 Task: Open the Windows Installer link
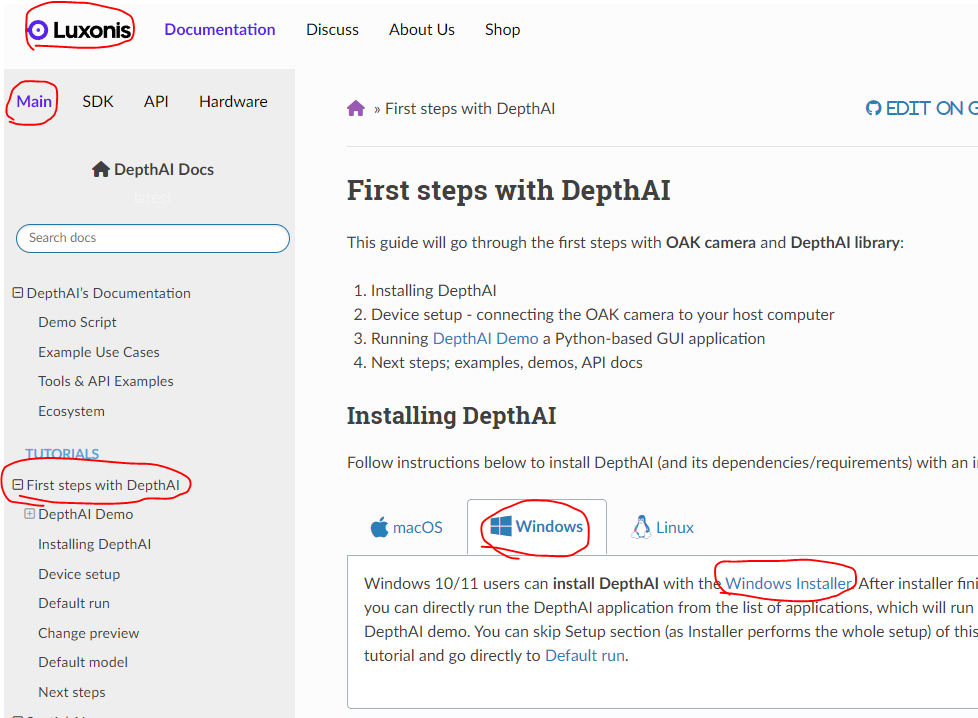(x=788, y=583)
